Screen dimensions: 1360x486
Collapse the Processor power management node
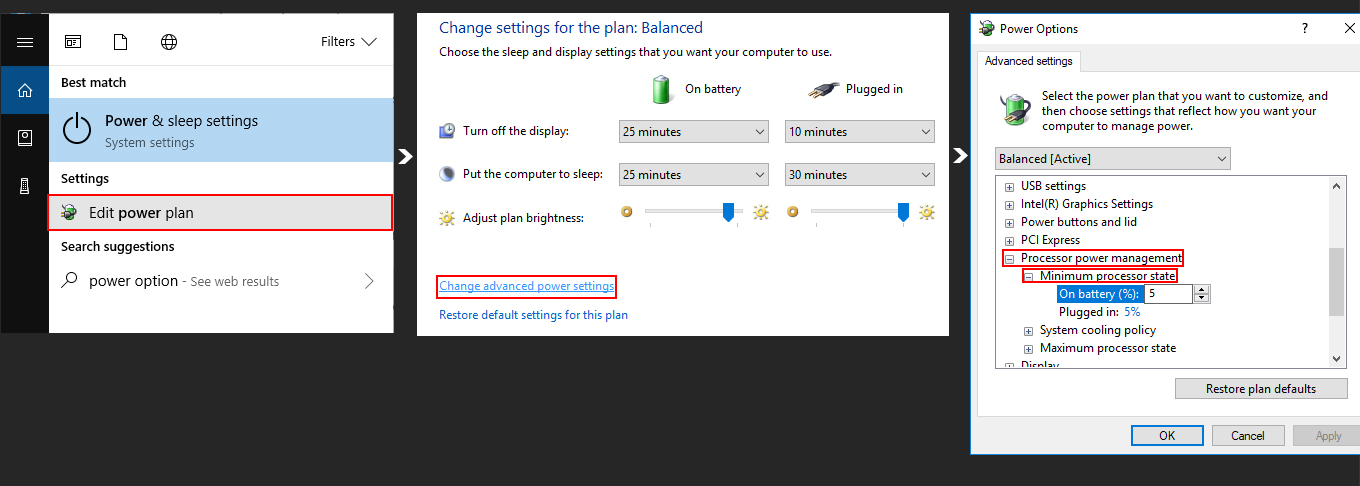(1010, 258)
